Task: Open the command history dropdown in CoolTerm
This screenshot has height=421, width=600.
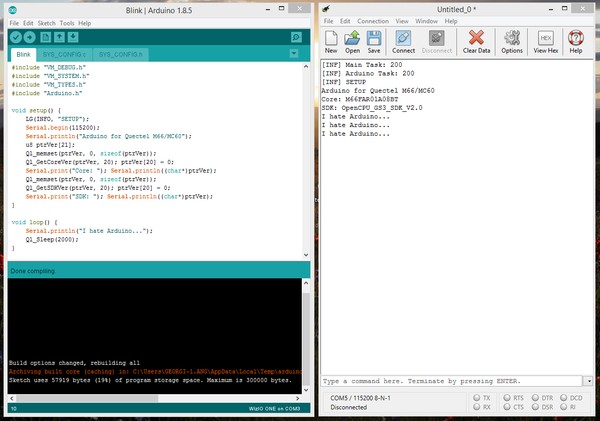Action: point(589,381)
